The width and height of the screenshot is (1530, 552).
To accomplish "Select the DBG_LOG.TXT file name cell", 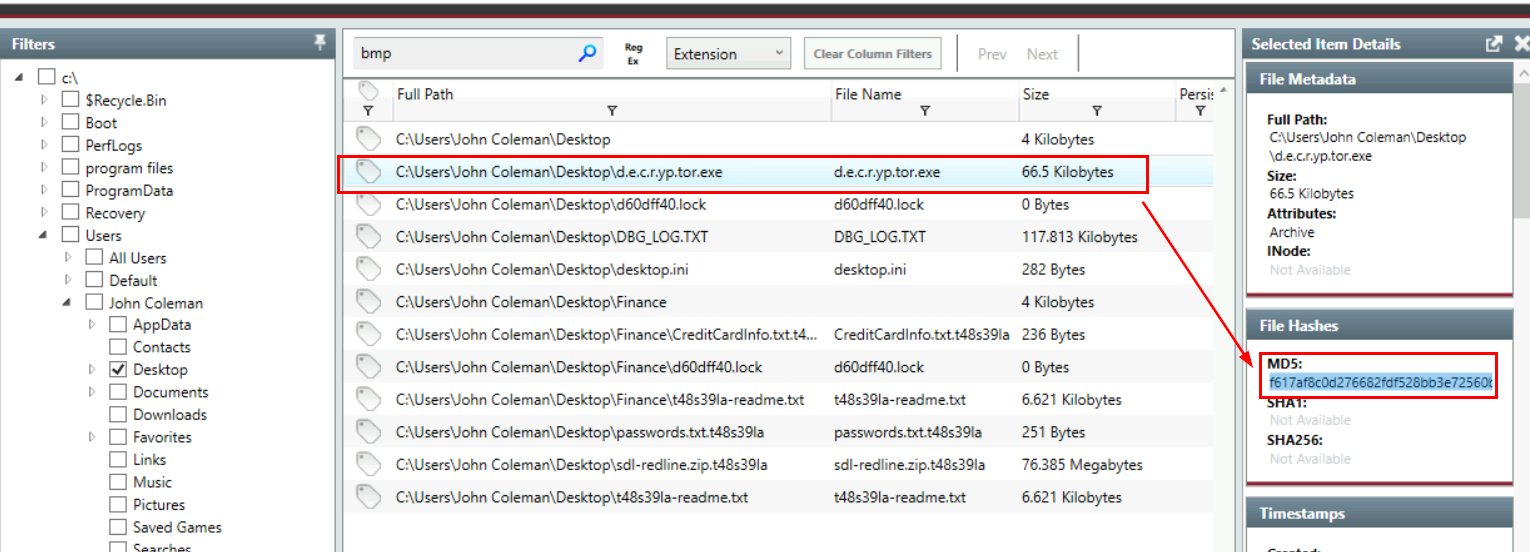I will pyautogui.click(x=880, y=237).
